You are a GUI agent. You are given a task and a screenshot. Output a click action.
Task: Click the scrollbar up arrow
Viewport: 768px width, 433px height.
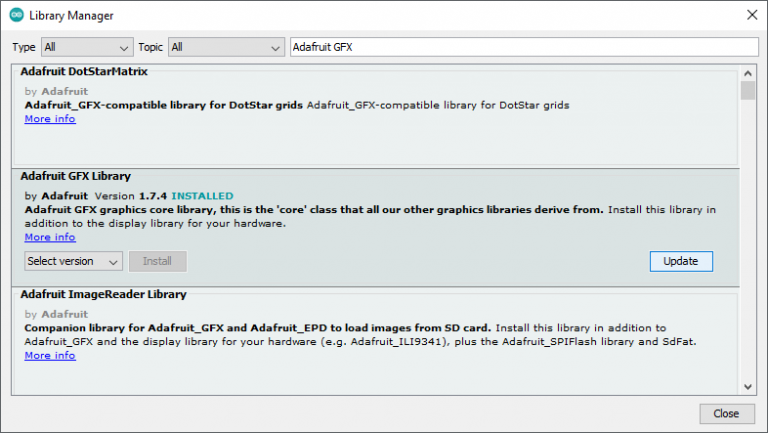click(747, 71)
